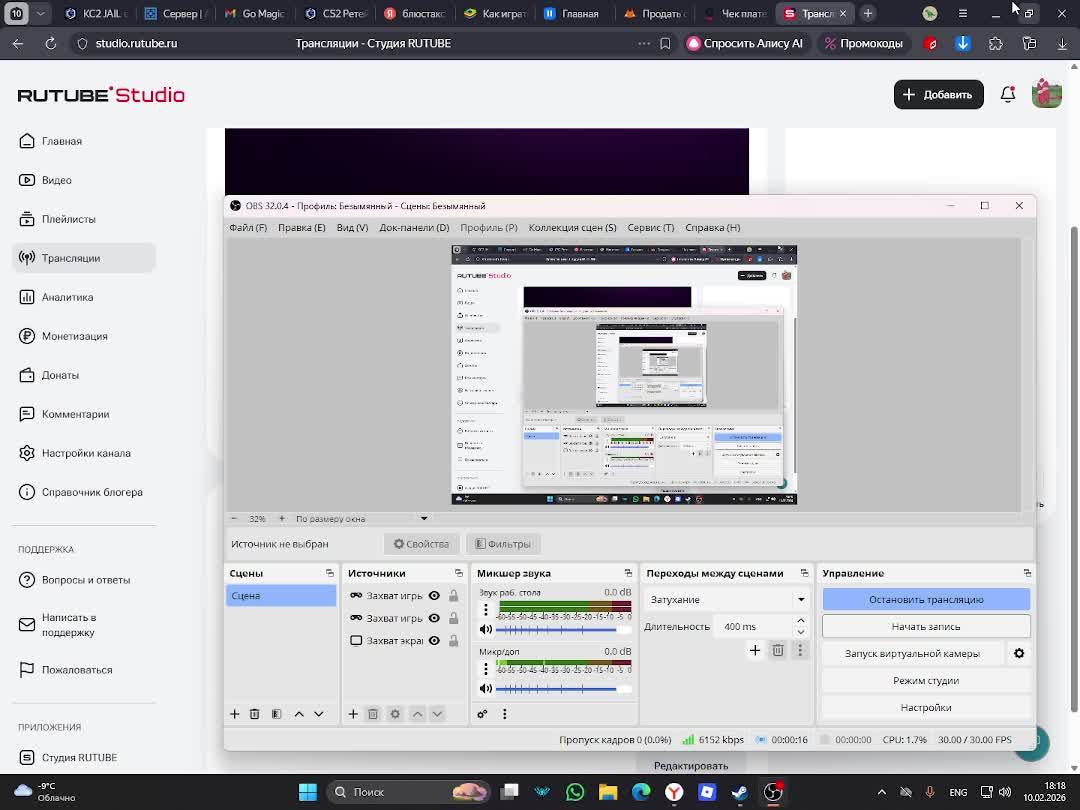The width and height of the screenshot is (1080, 810).
Task: Click the Добавить button in RUTUBE
Action: [938, 94]
